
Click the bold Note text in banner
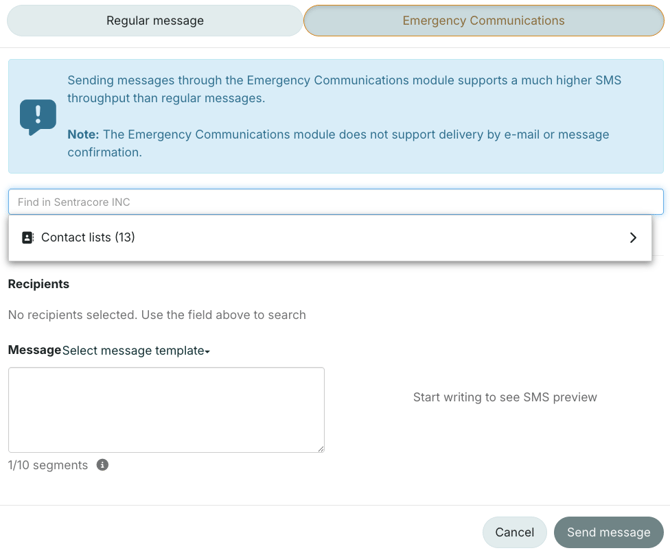pyautogui.click(x=83, y=134)
